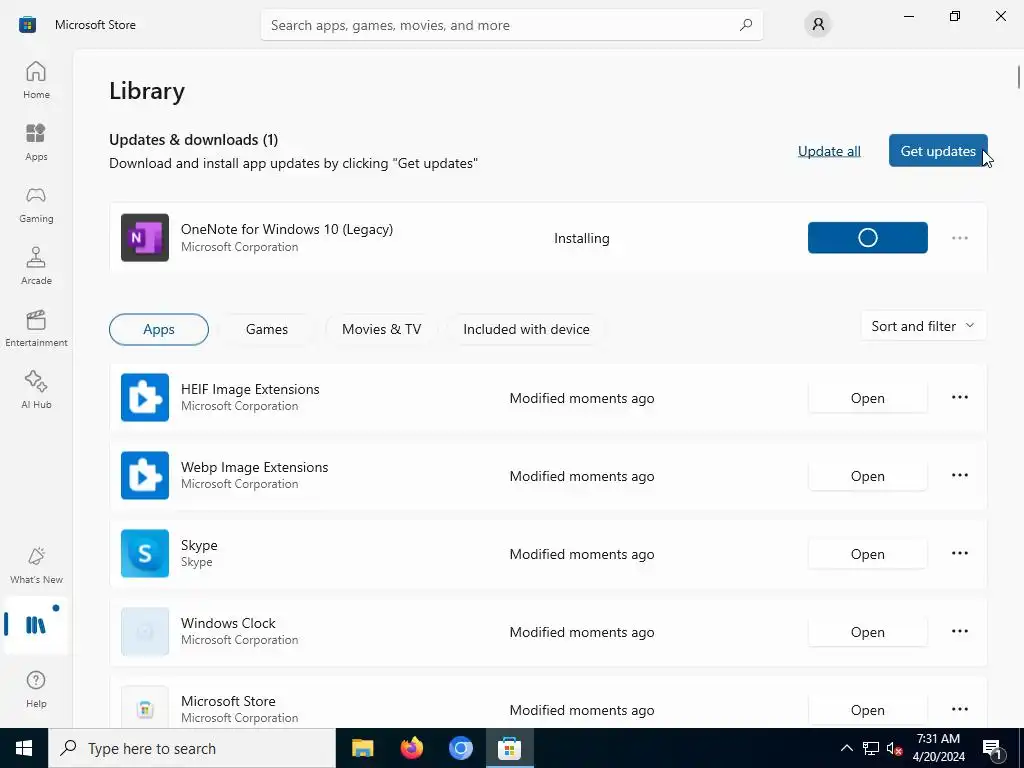1024x768 pixels.
Task: Click the Windows taskbar search box
Action: 192,748
